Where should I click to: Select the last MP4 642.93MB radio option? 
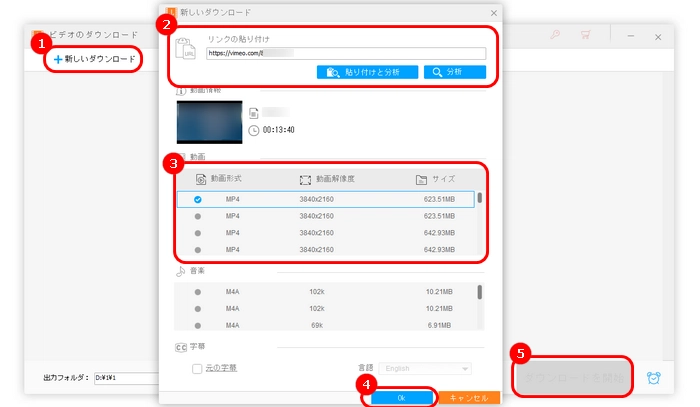(x=198, y=250)
